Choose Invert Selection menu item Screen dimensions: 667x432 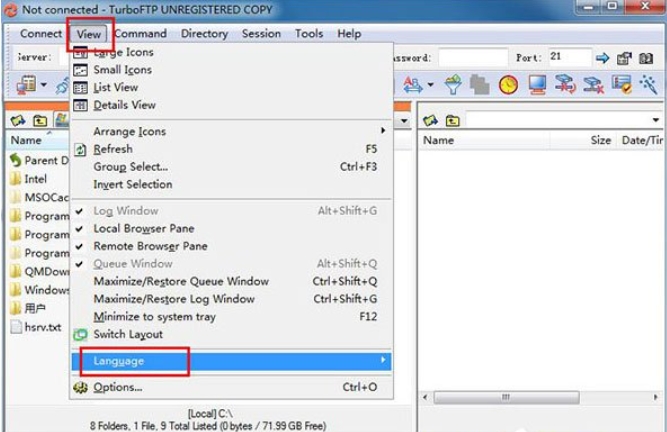232,185
